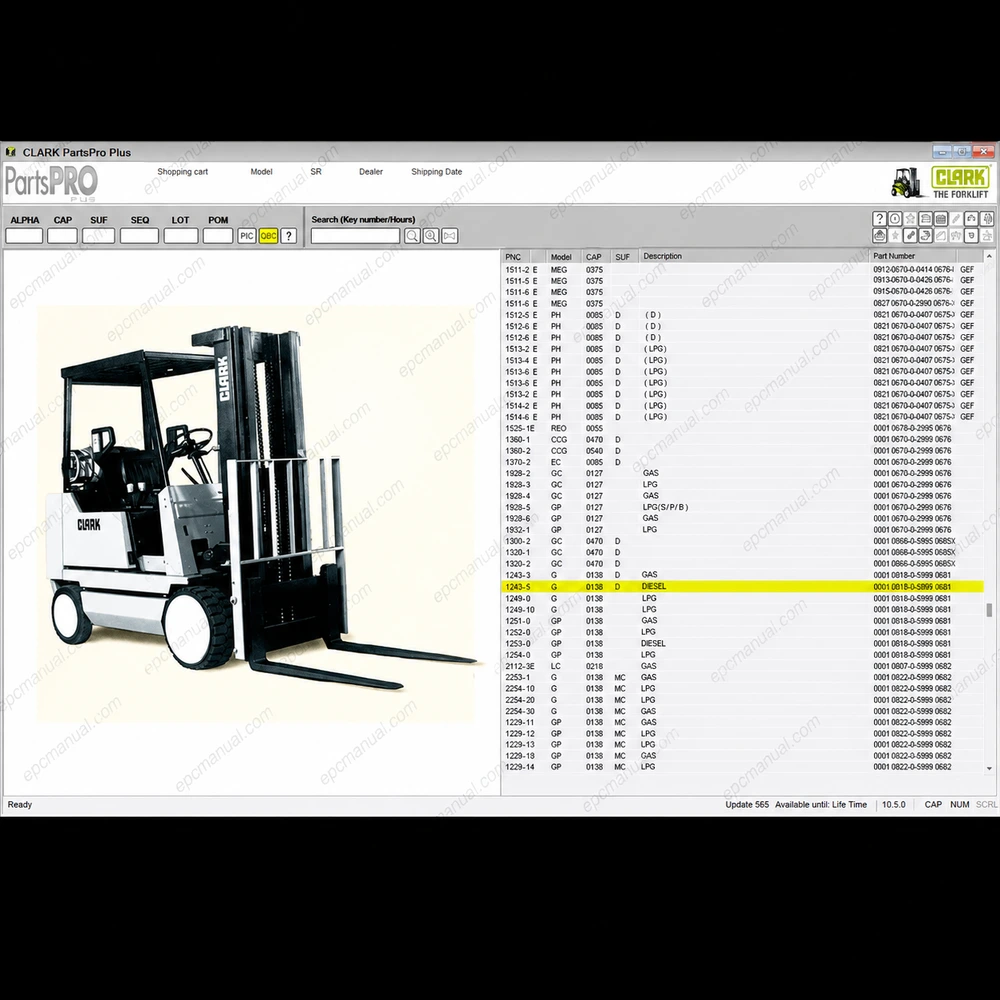Click the shield icon in lower toolbar row
Screen dimensions: 1000x1000
pyautogui.click(x=971, y=235)
